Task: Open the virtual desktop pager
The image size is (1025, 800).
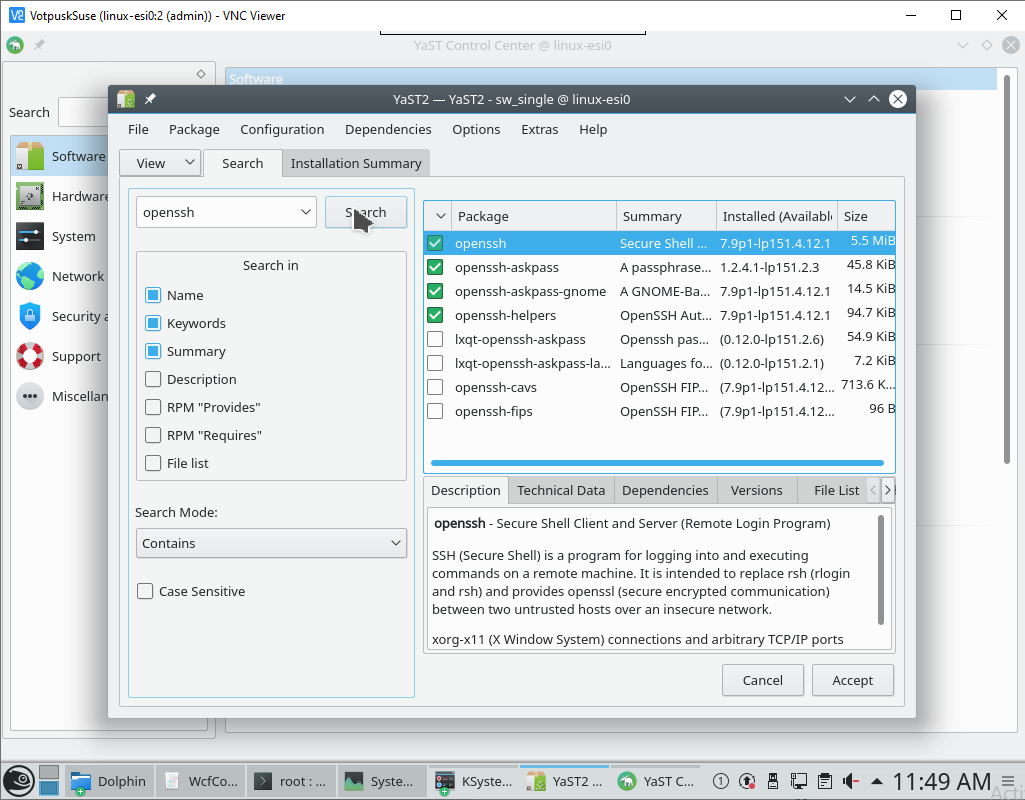Action: [49, 781]
